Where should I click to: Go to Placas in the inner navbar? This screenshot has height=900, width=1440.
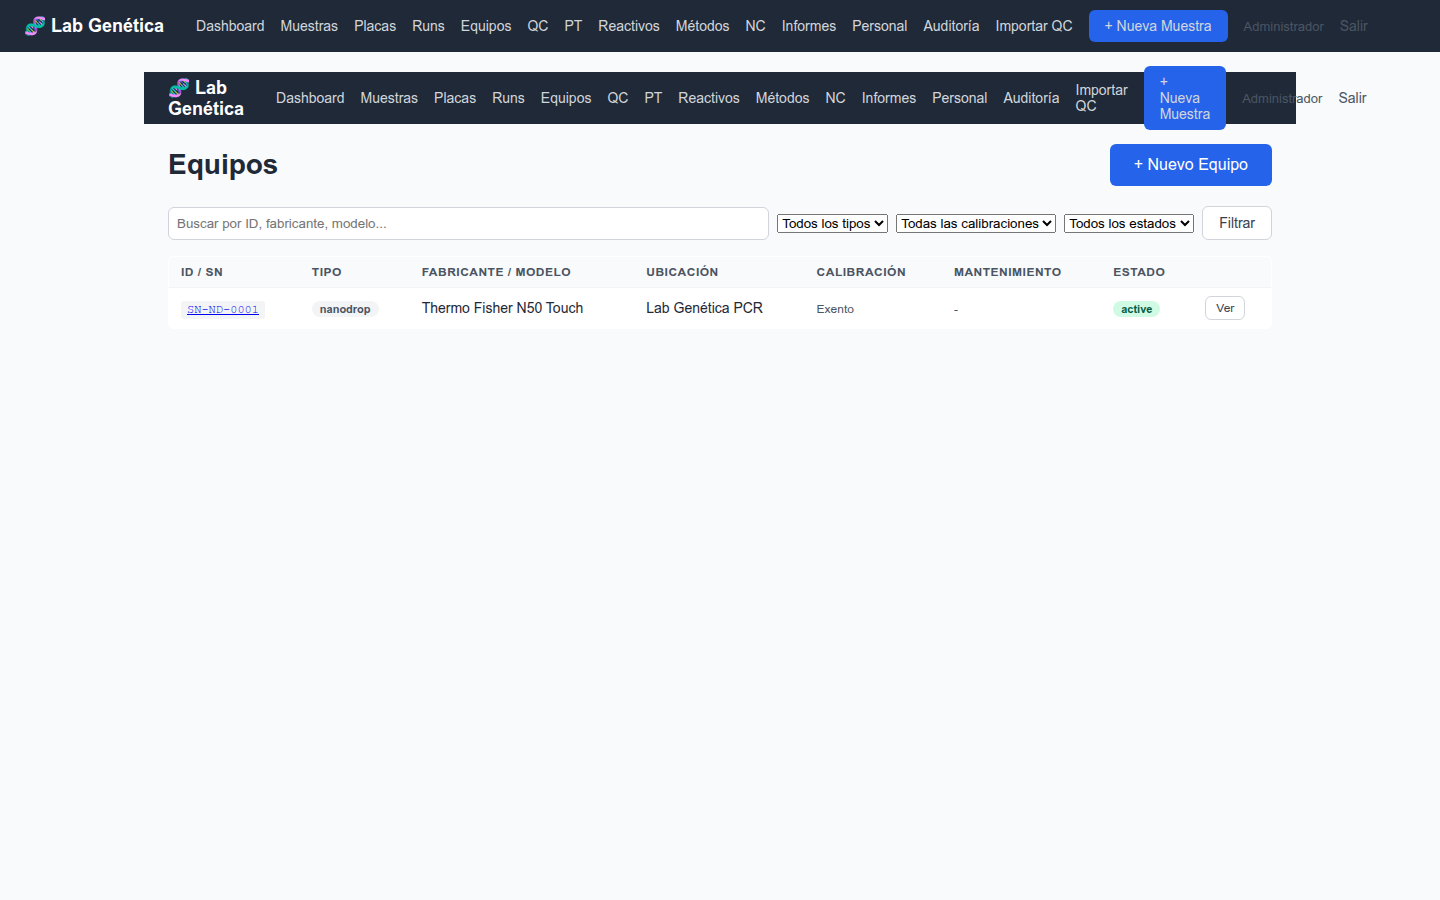pyautogui.click(x=455, y=98)
